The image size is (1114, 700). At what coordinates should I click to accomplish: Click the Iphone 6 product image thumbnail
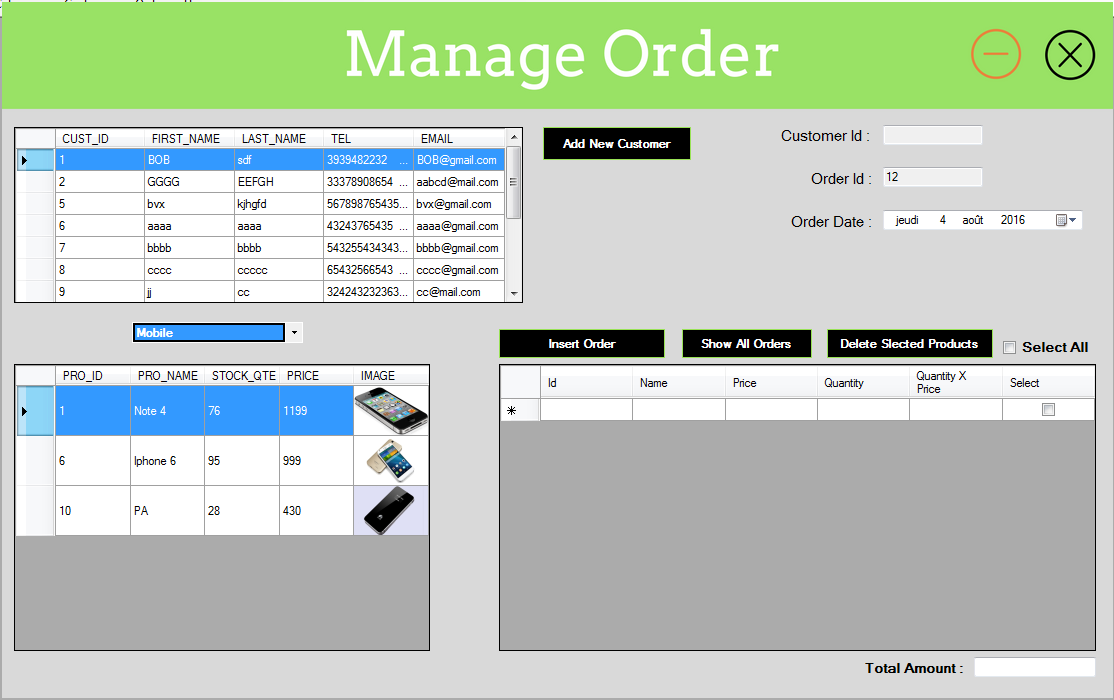(391, 460)
